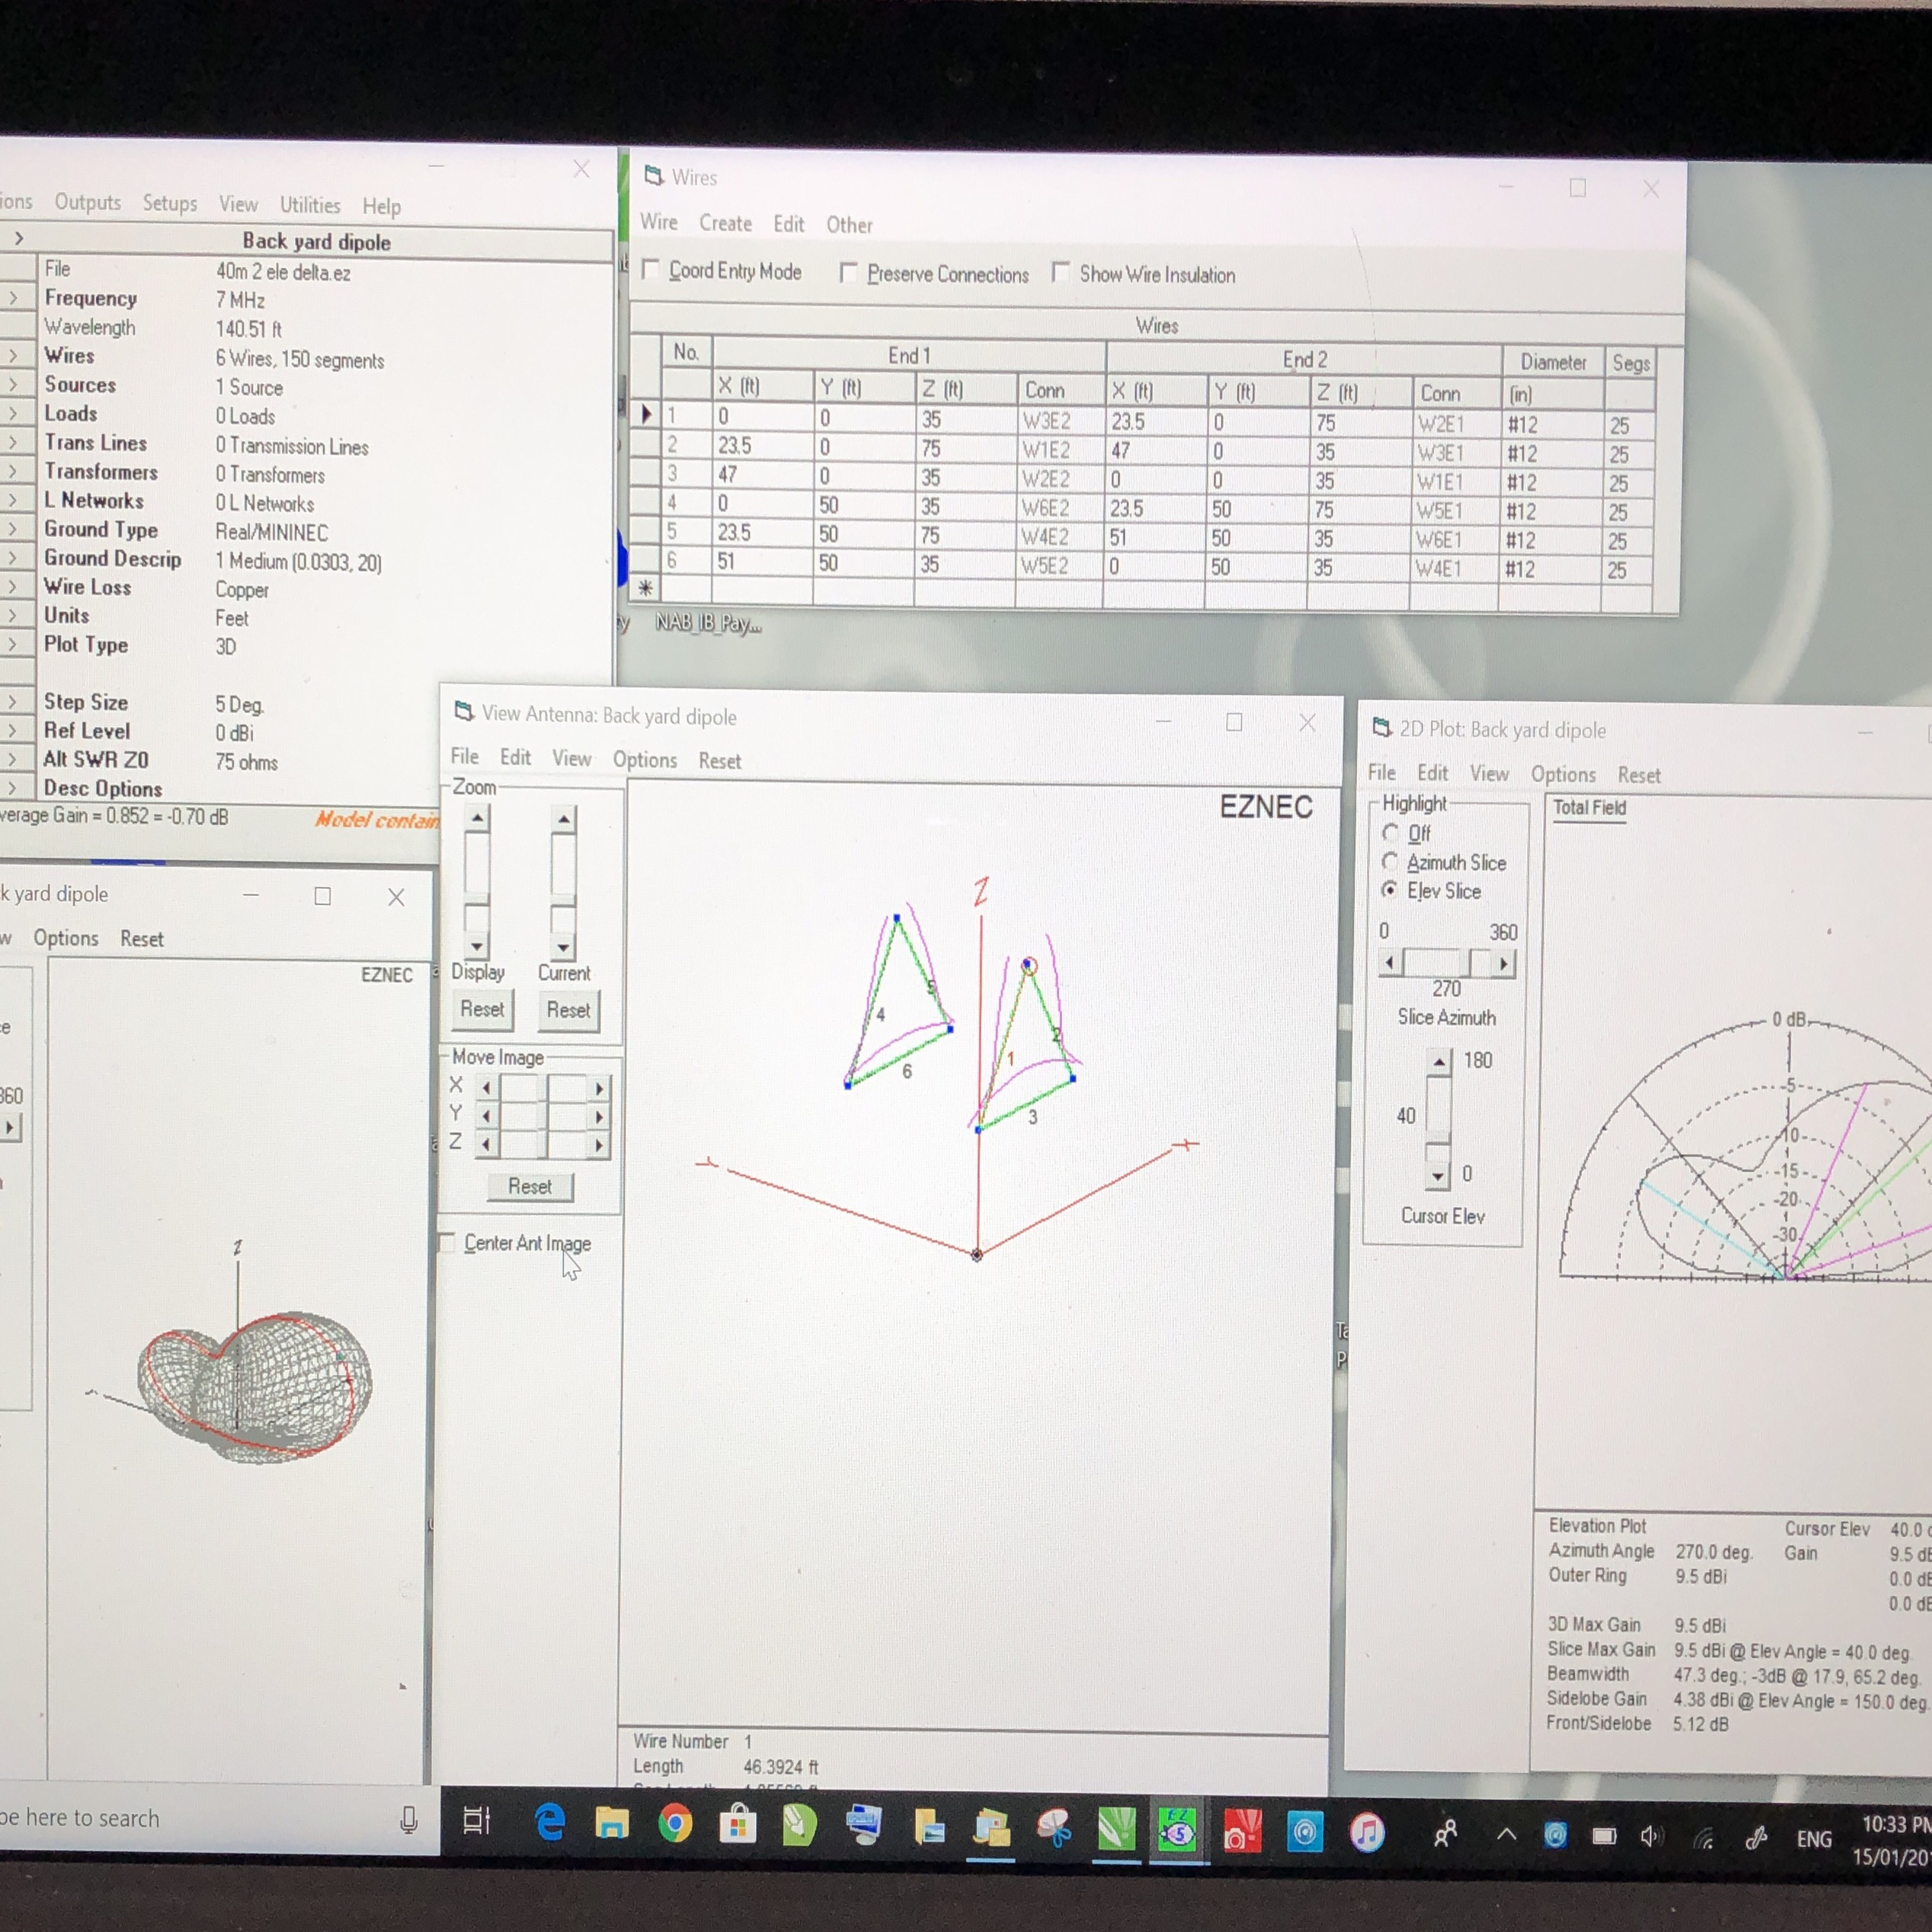Open the Utilities menu in control center
Viewport: 1932px width, 1932px height.
pos(310,205)
